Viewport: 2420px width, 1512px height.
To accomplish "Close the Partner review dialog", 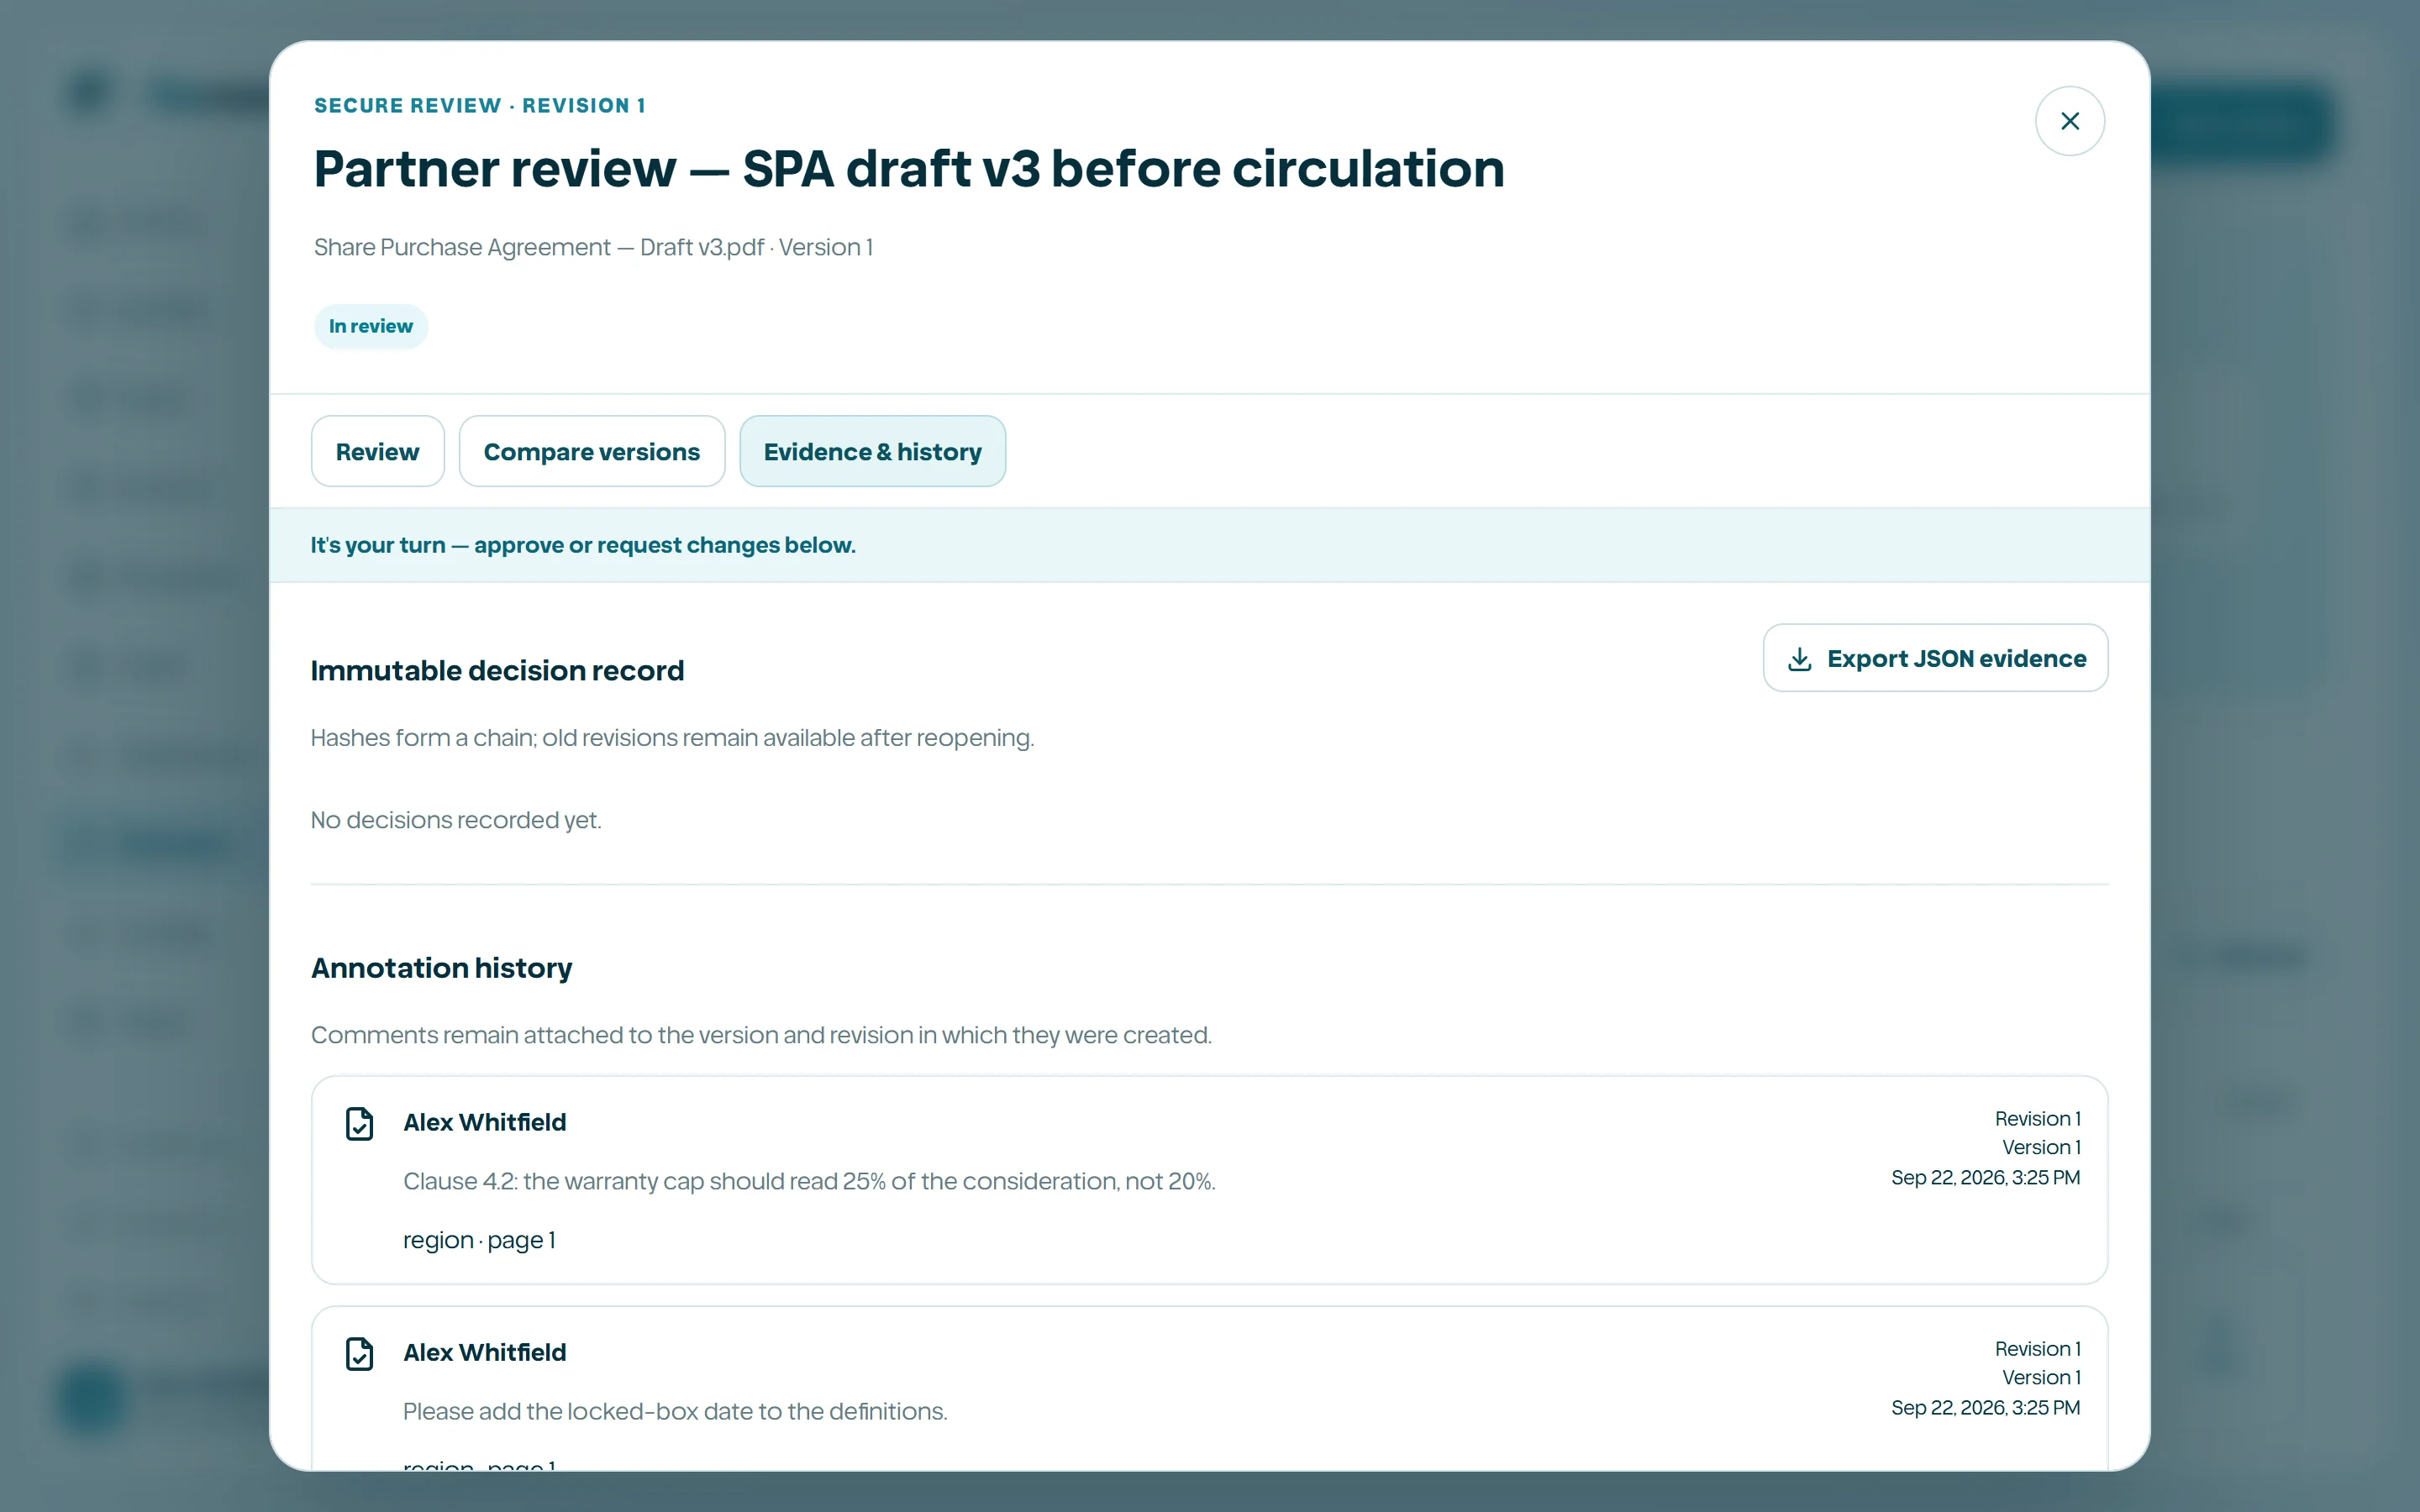I will point(2070,121).
